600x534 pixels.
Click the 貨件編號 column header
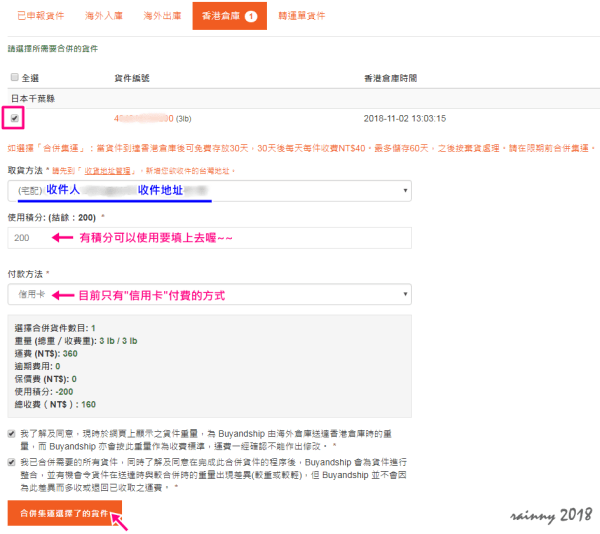[132, 77]
